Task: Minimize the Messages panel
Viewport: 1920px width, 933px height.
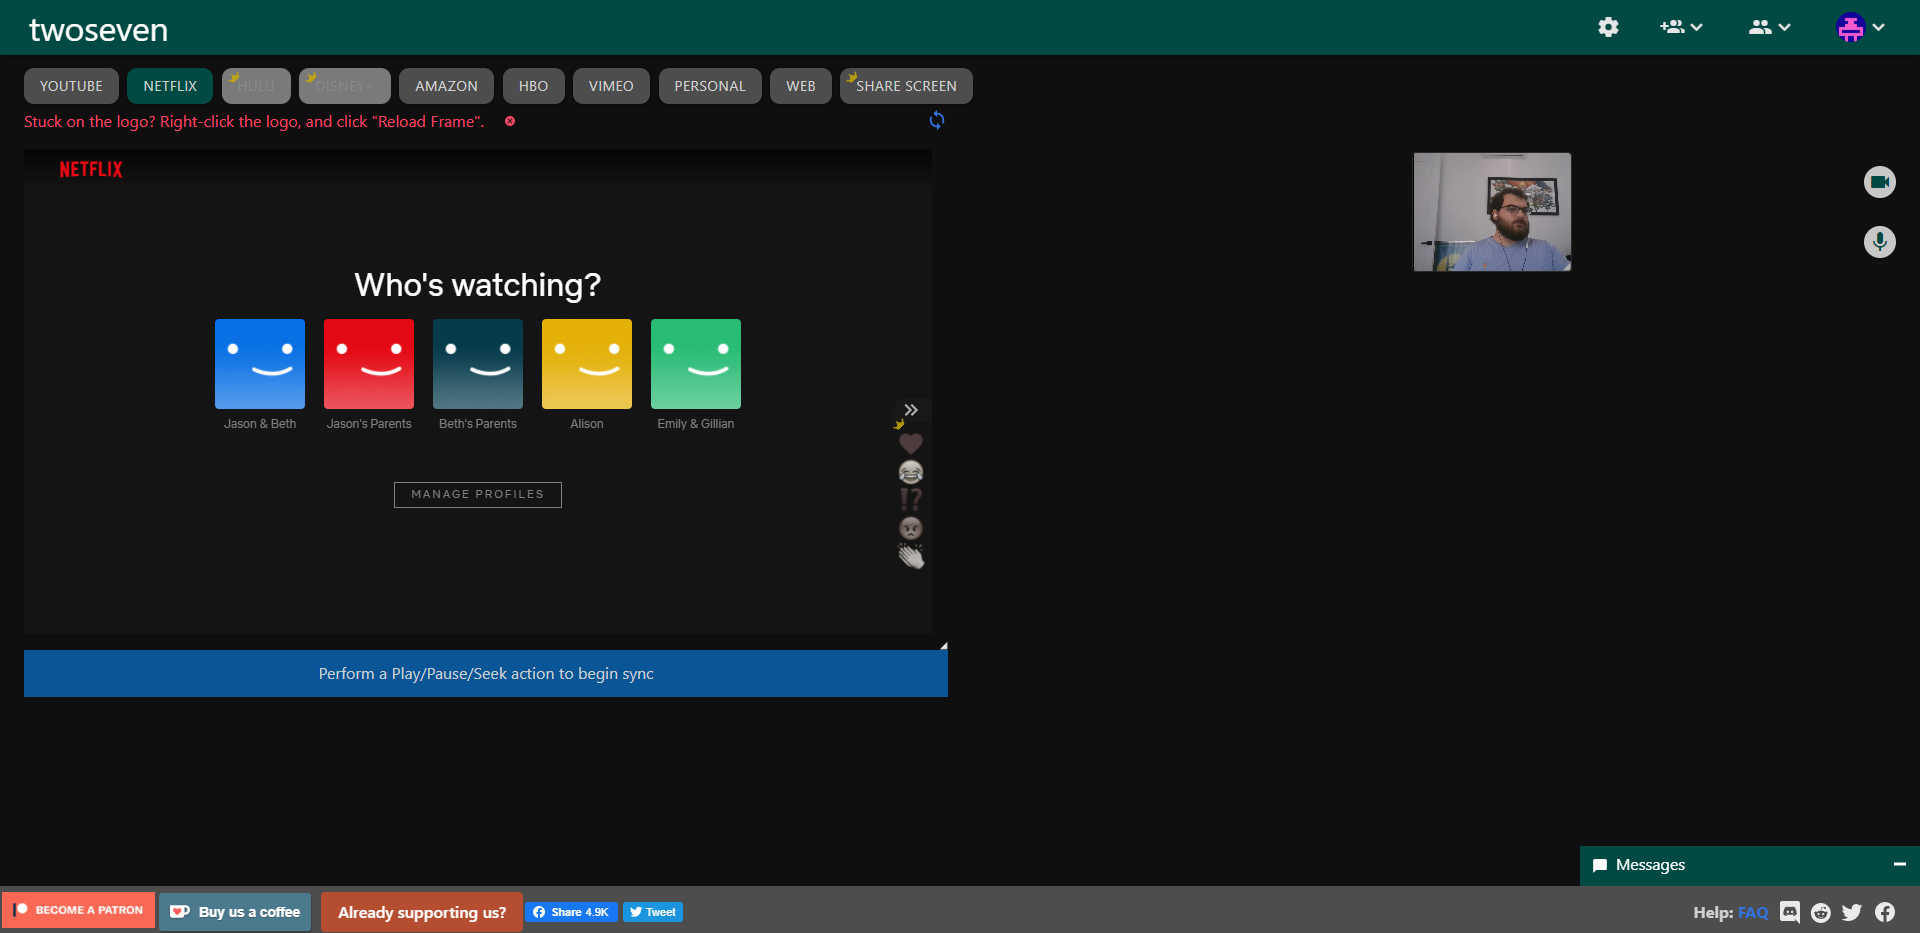Action: [1900, 864]
